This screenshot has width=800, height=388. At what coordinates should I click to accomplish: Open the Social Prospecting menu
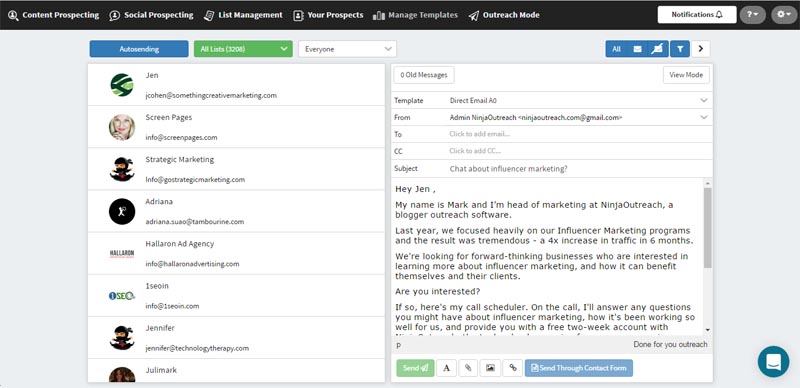(151, 15)
